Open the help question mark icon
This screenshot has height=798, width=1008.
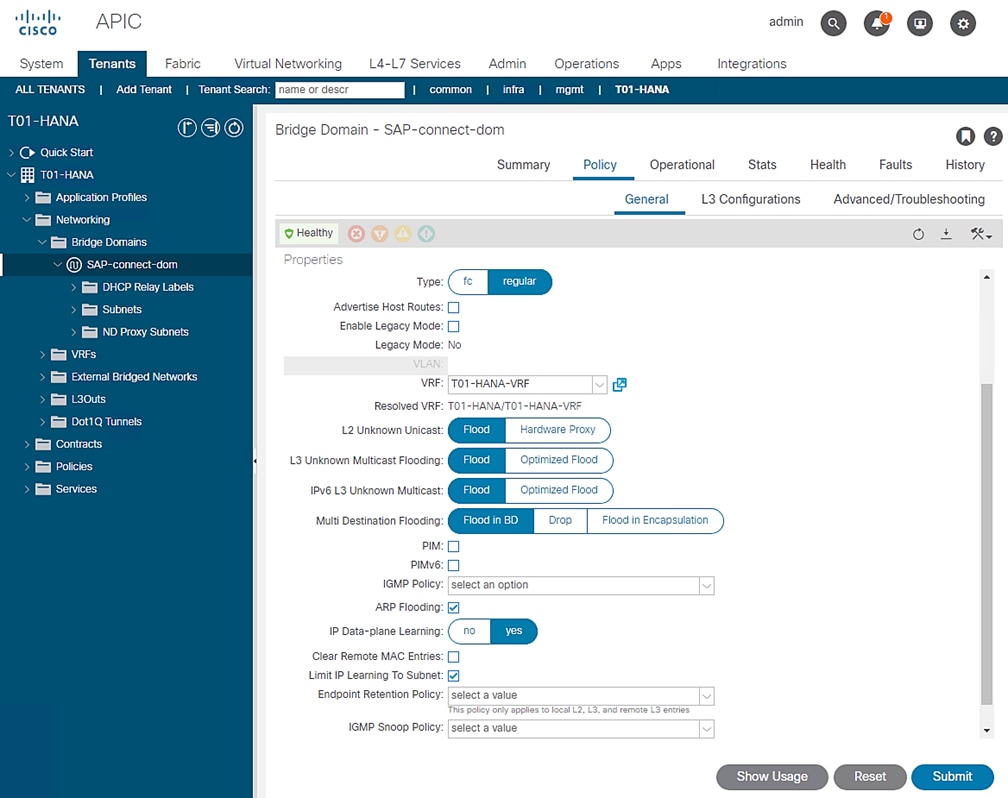click(x=993, y=136)
